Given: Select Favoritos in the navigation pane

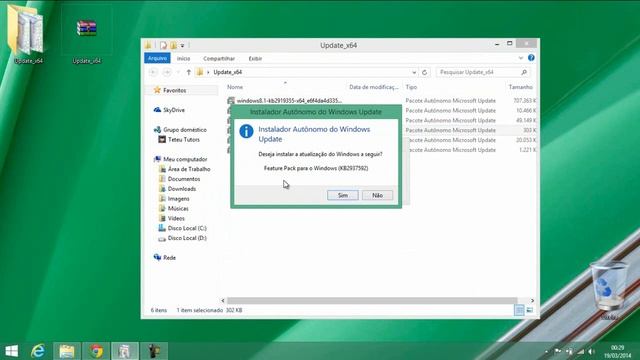Looking at the screenshot, I should 174,90.
